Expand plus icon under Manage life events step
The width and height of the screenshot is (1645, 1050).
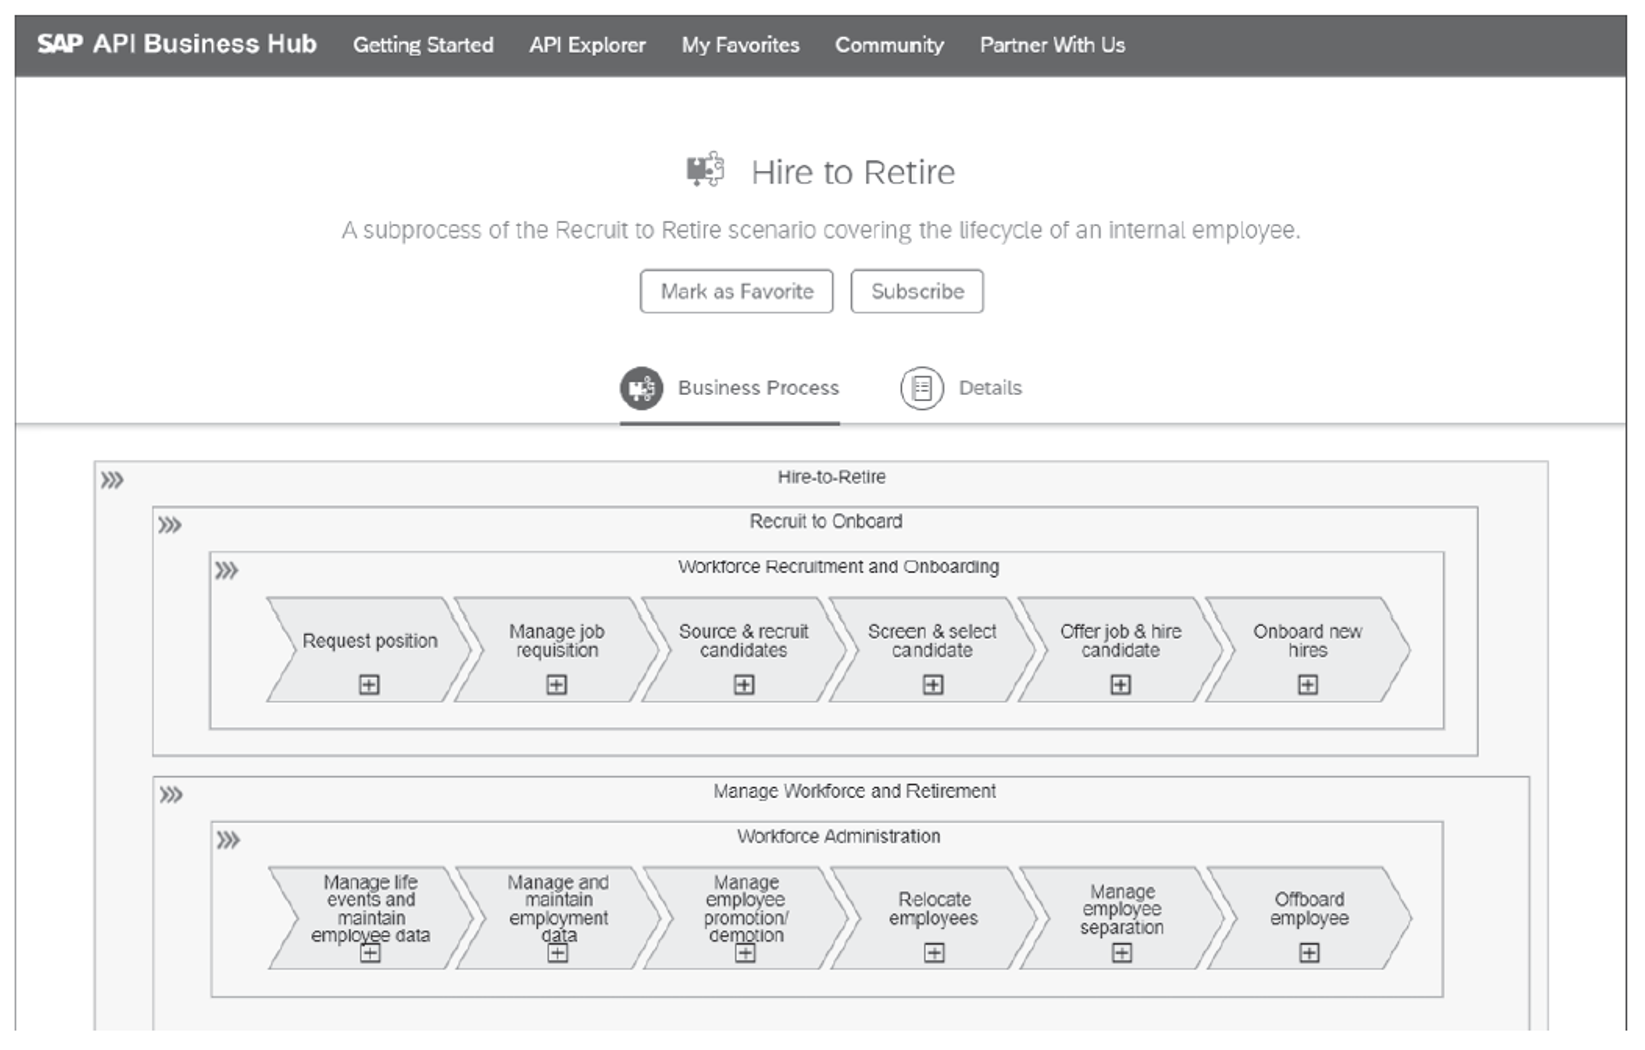tap(370, 953)
